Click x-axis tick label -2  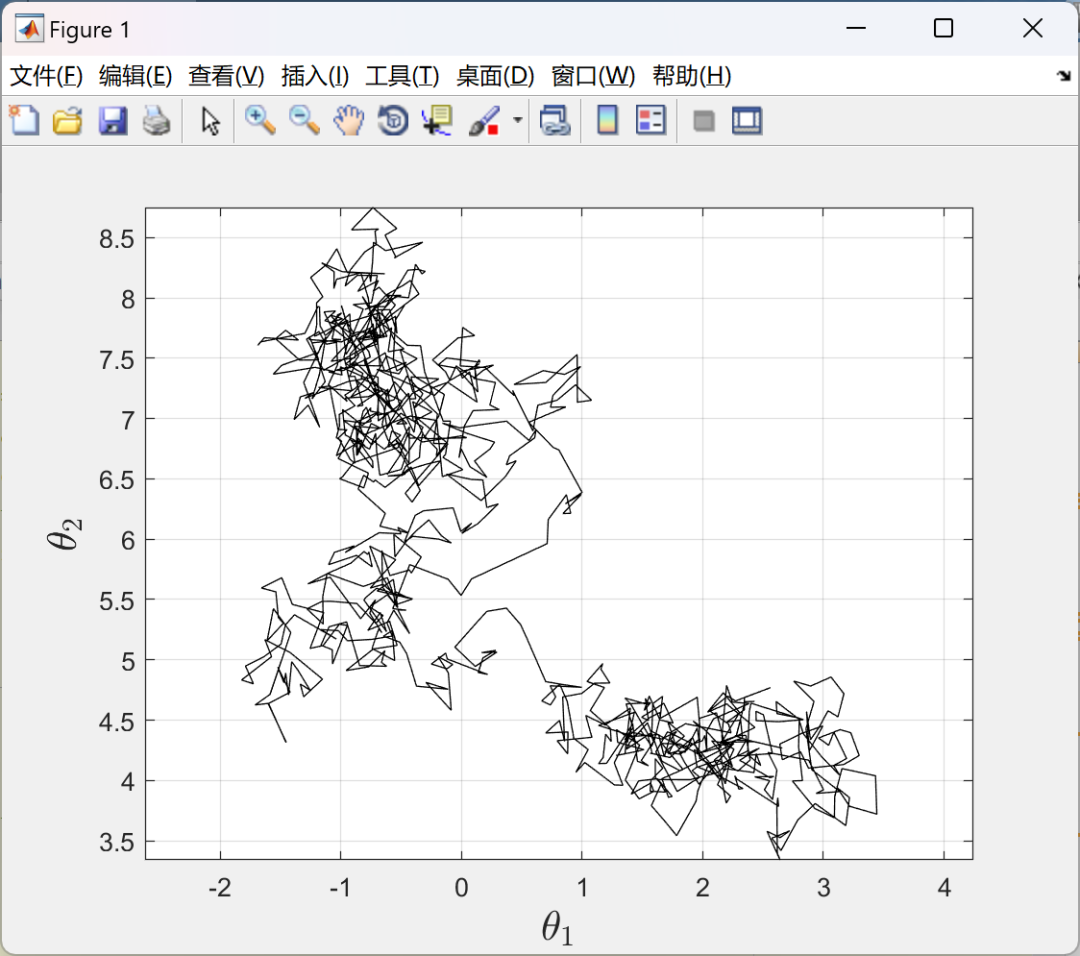pyautogui.click(x=220, y=887)
